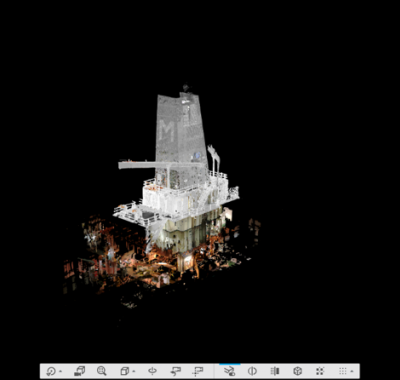The image size is (400, 380).
Task: Click the solid 3D box icon
Action: point(297,371)
